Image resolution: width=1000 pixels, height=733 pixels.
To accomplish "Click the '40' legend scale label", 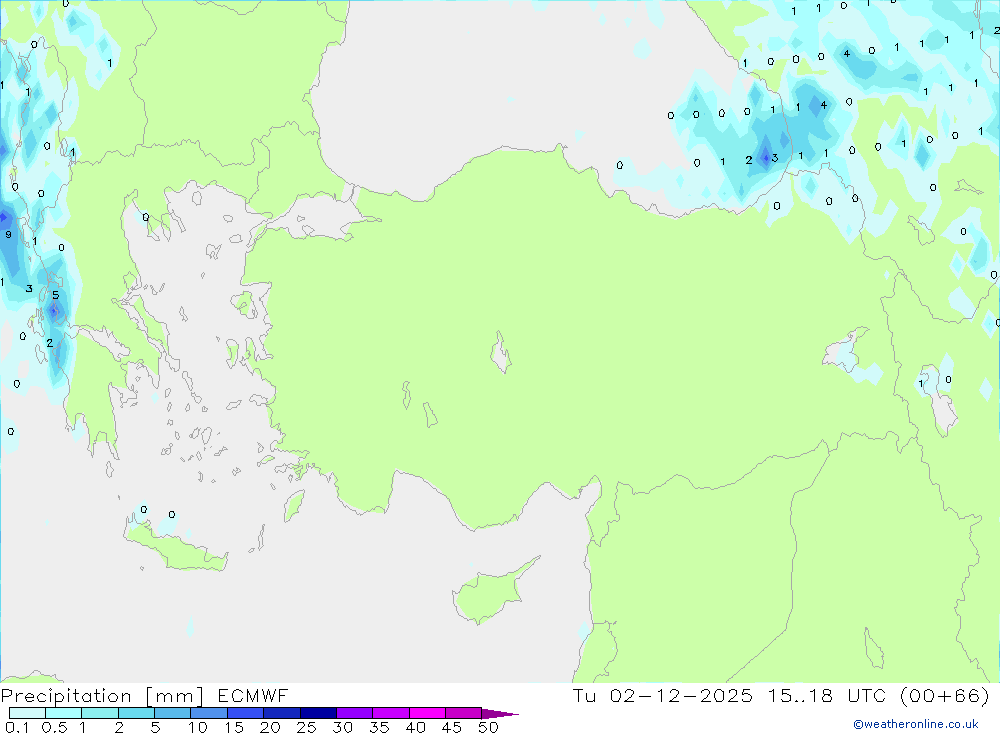I will tap(416, 727).
